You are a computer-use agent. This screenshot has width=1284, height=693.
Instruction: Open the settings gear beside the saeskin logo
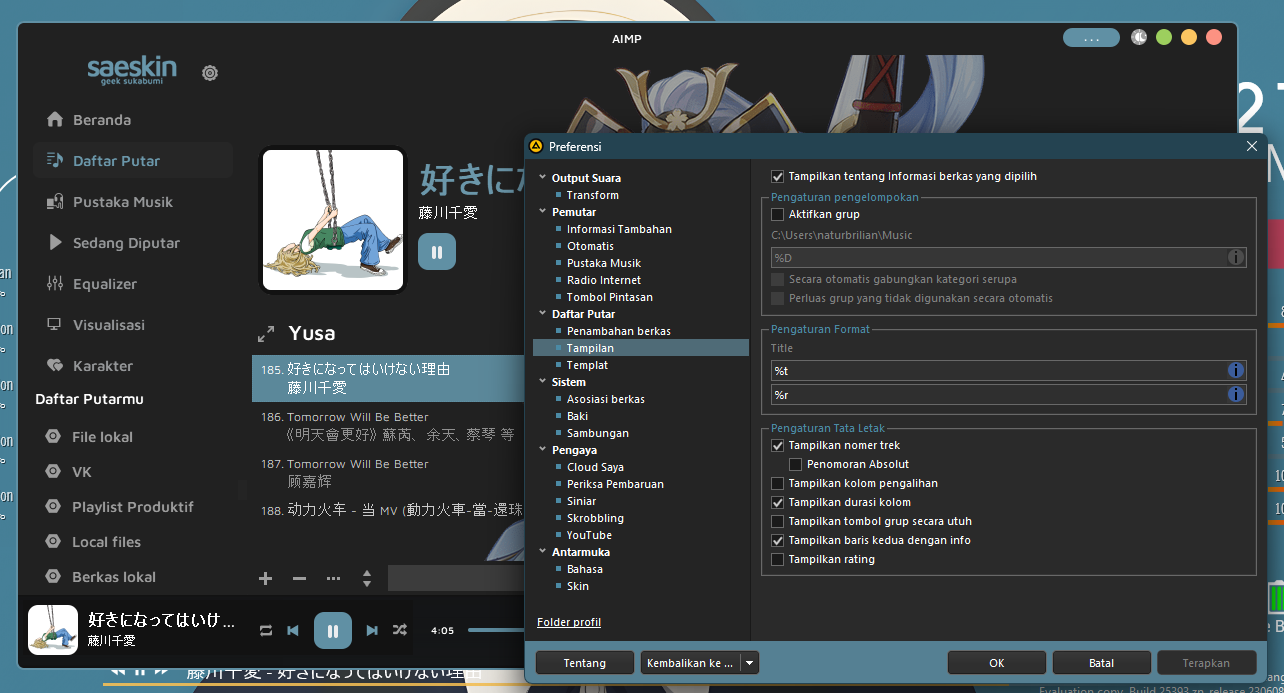pyautogui.click(x=210, y=73)
